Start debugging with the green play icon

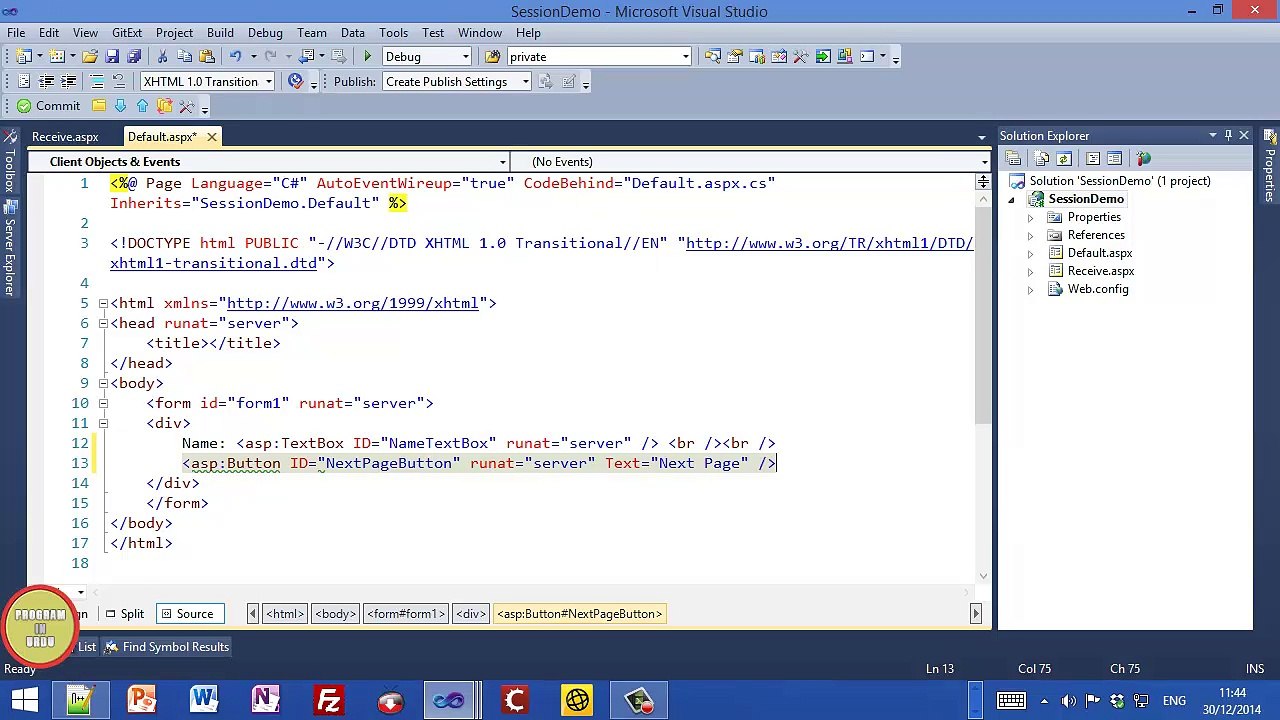(368, 57)
